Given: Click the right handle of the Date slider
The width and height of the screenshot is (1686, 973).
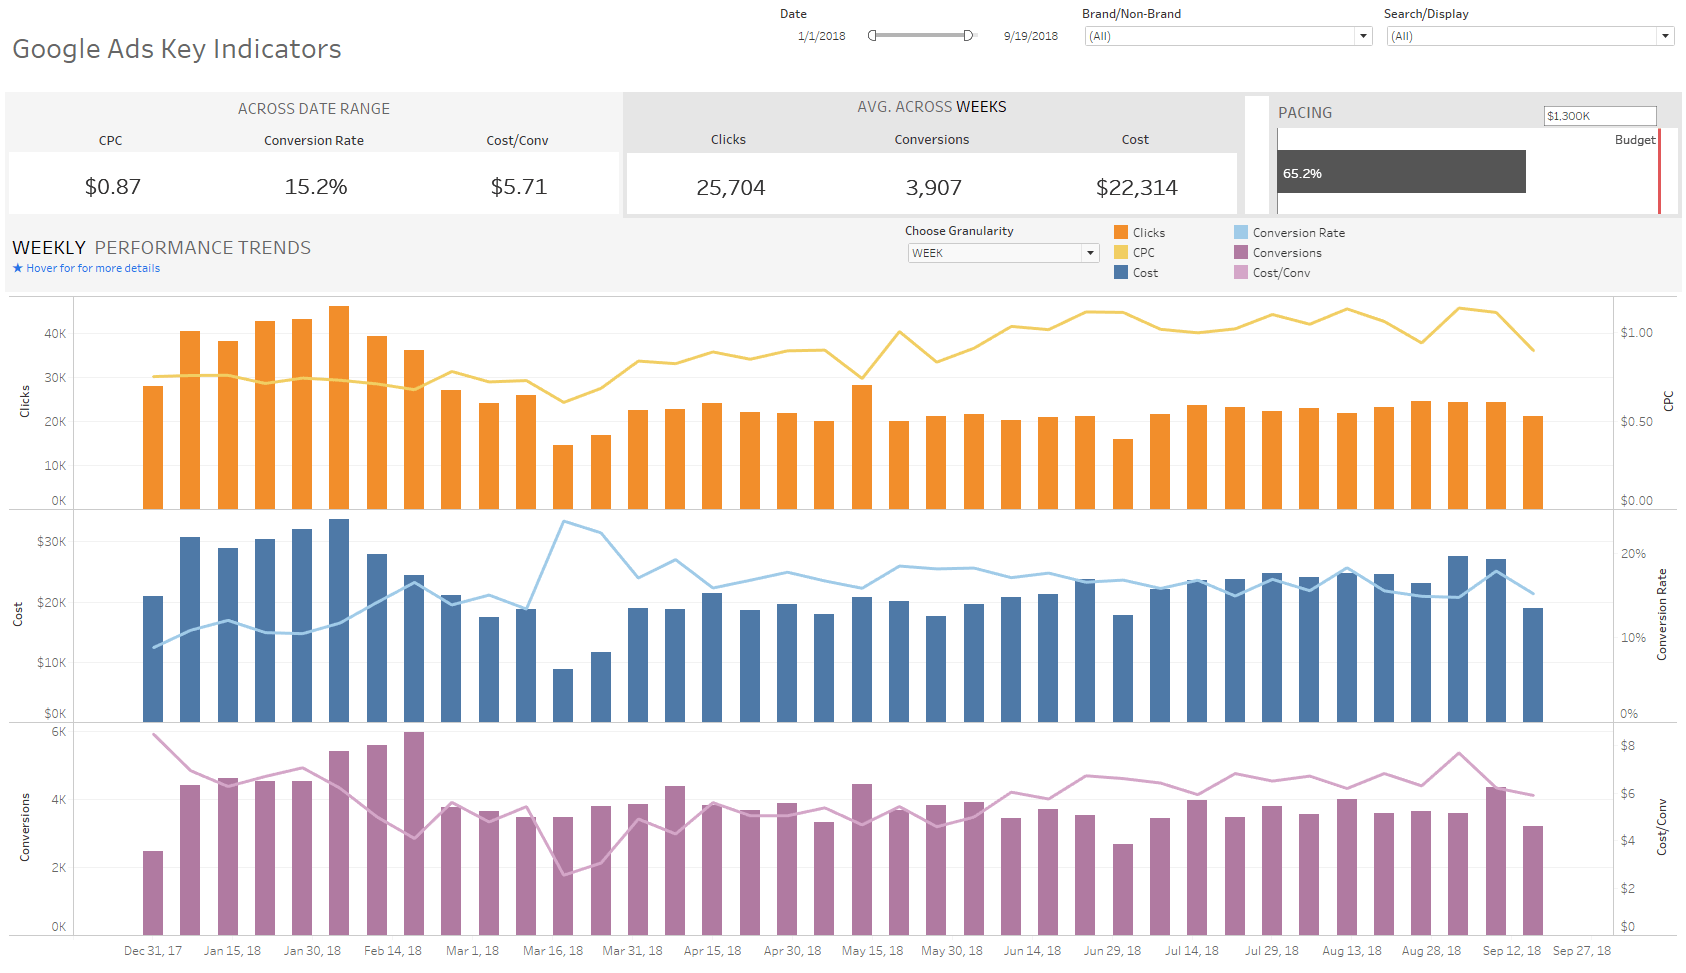Looking at the screenshot, I should (968, 36).
